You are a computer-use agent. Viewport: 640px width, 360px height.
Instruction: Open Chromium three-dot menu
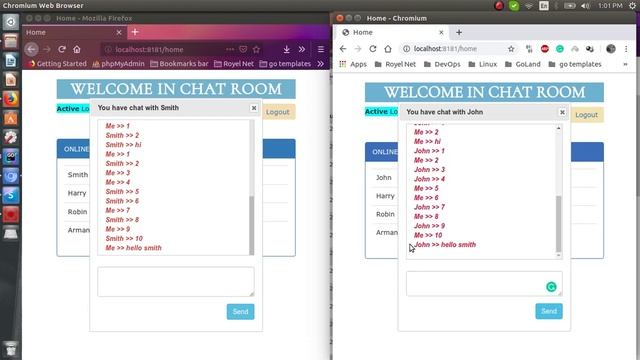click(x=626, y=49)
